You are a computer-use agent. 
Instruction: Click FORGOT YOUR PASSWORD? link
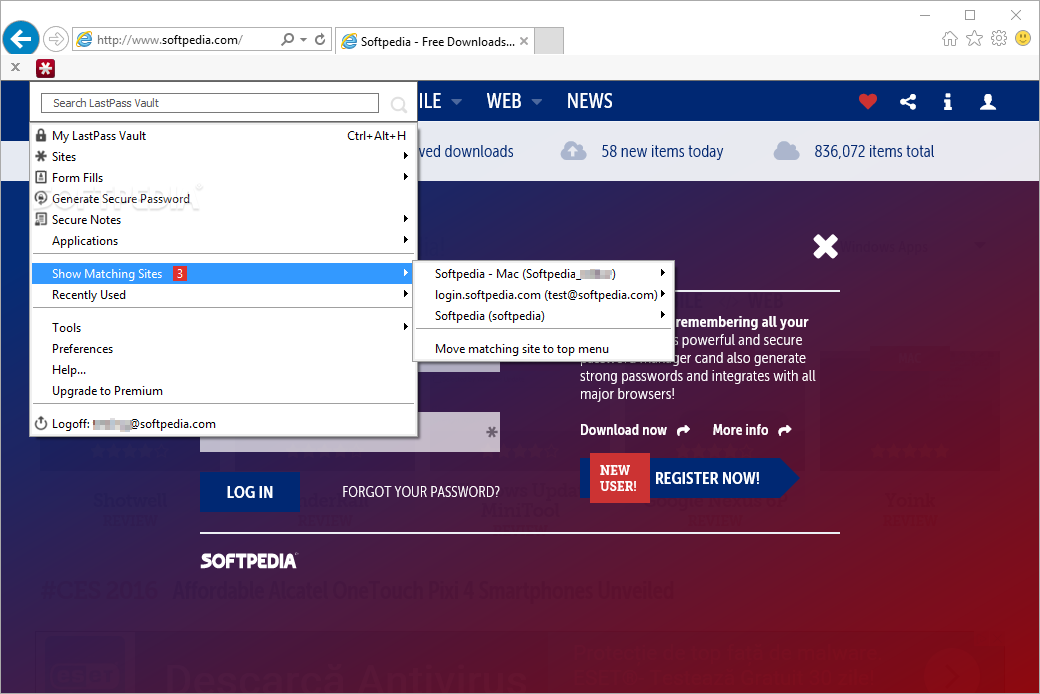(421, 492)
